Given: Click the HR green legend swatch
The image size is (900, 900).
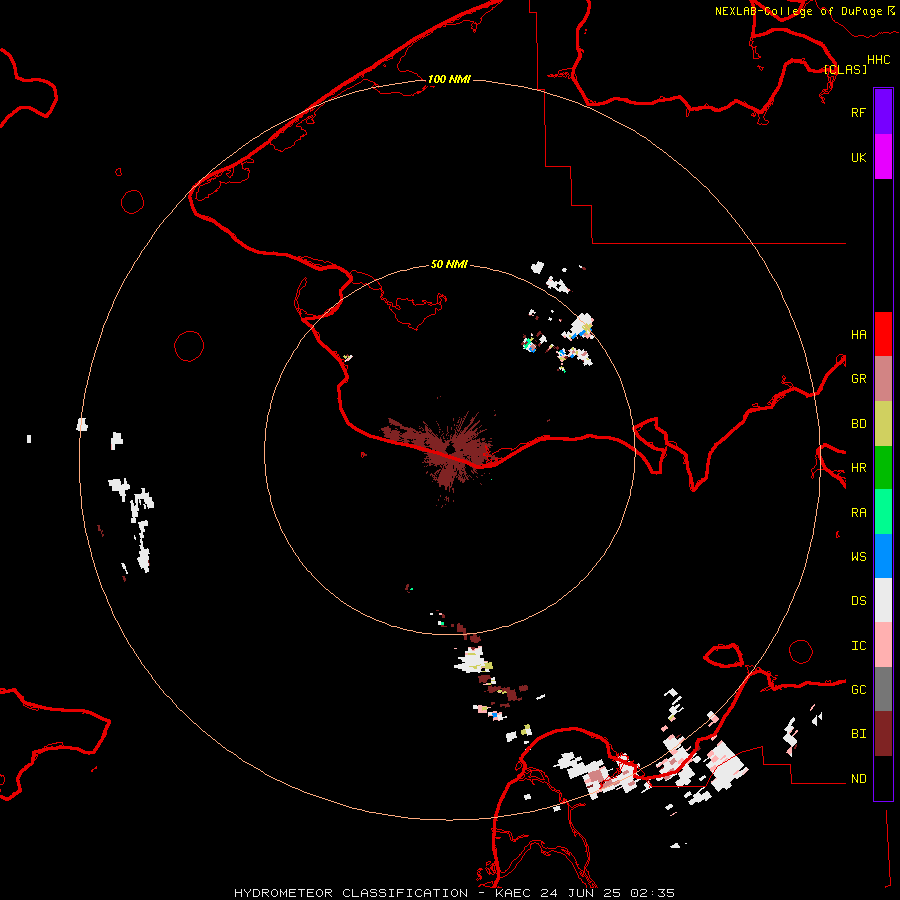Looking at the screenshot, I should click(883, 468).
